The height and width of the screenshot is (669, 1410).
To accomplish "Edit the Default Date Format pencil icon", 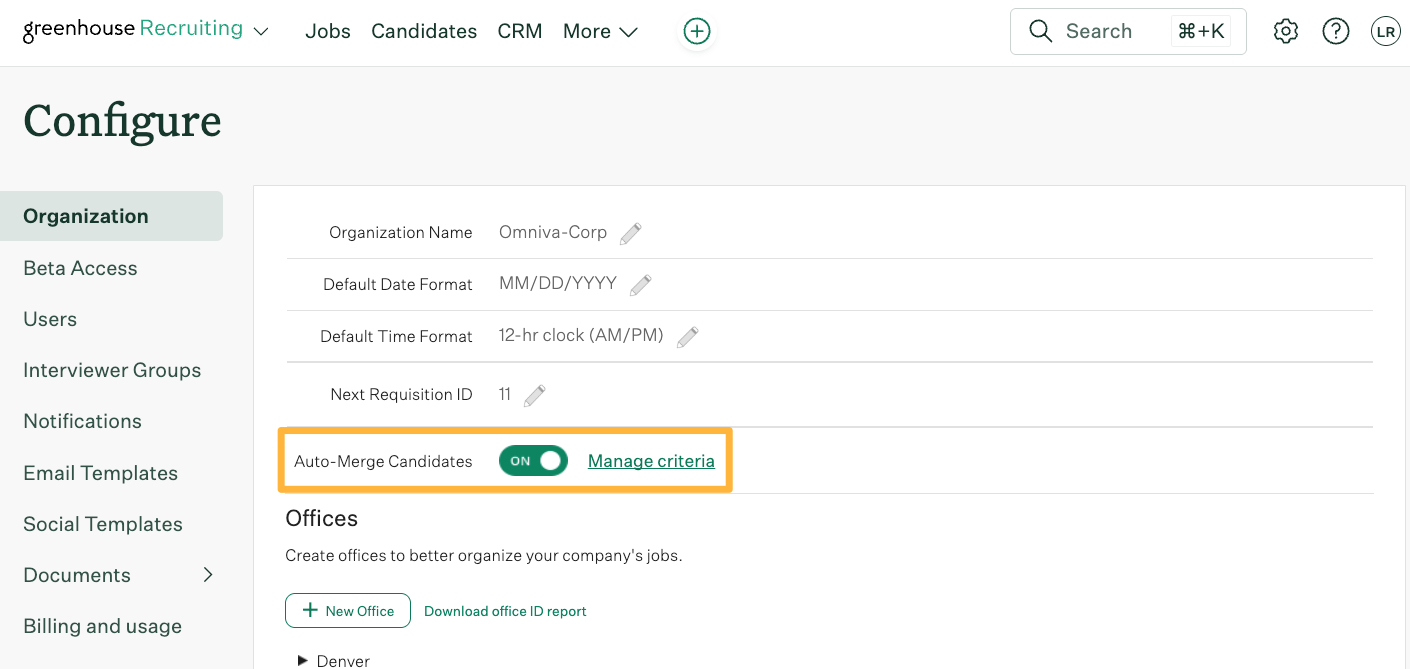I will [x=640, y=285].
